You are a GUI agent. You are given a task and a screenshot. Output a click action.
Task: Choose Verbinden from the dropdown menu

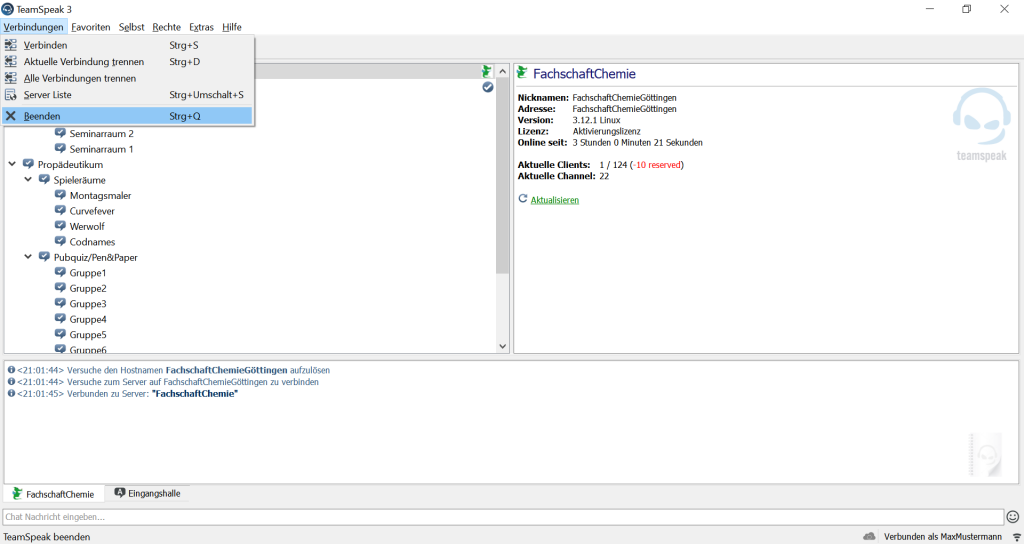[x=127, y=45]
